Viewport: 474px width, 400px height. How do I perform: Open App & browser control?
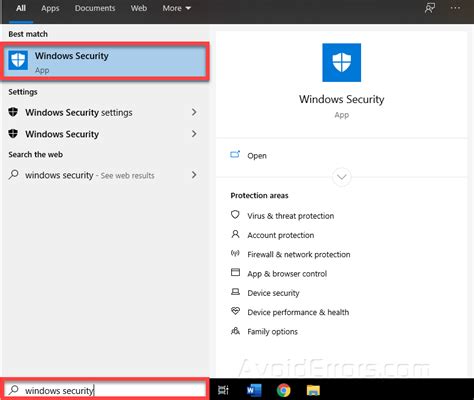click(287, 274)
